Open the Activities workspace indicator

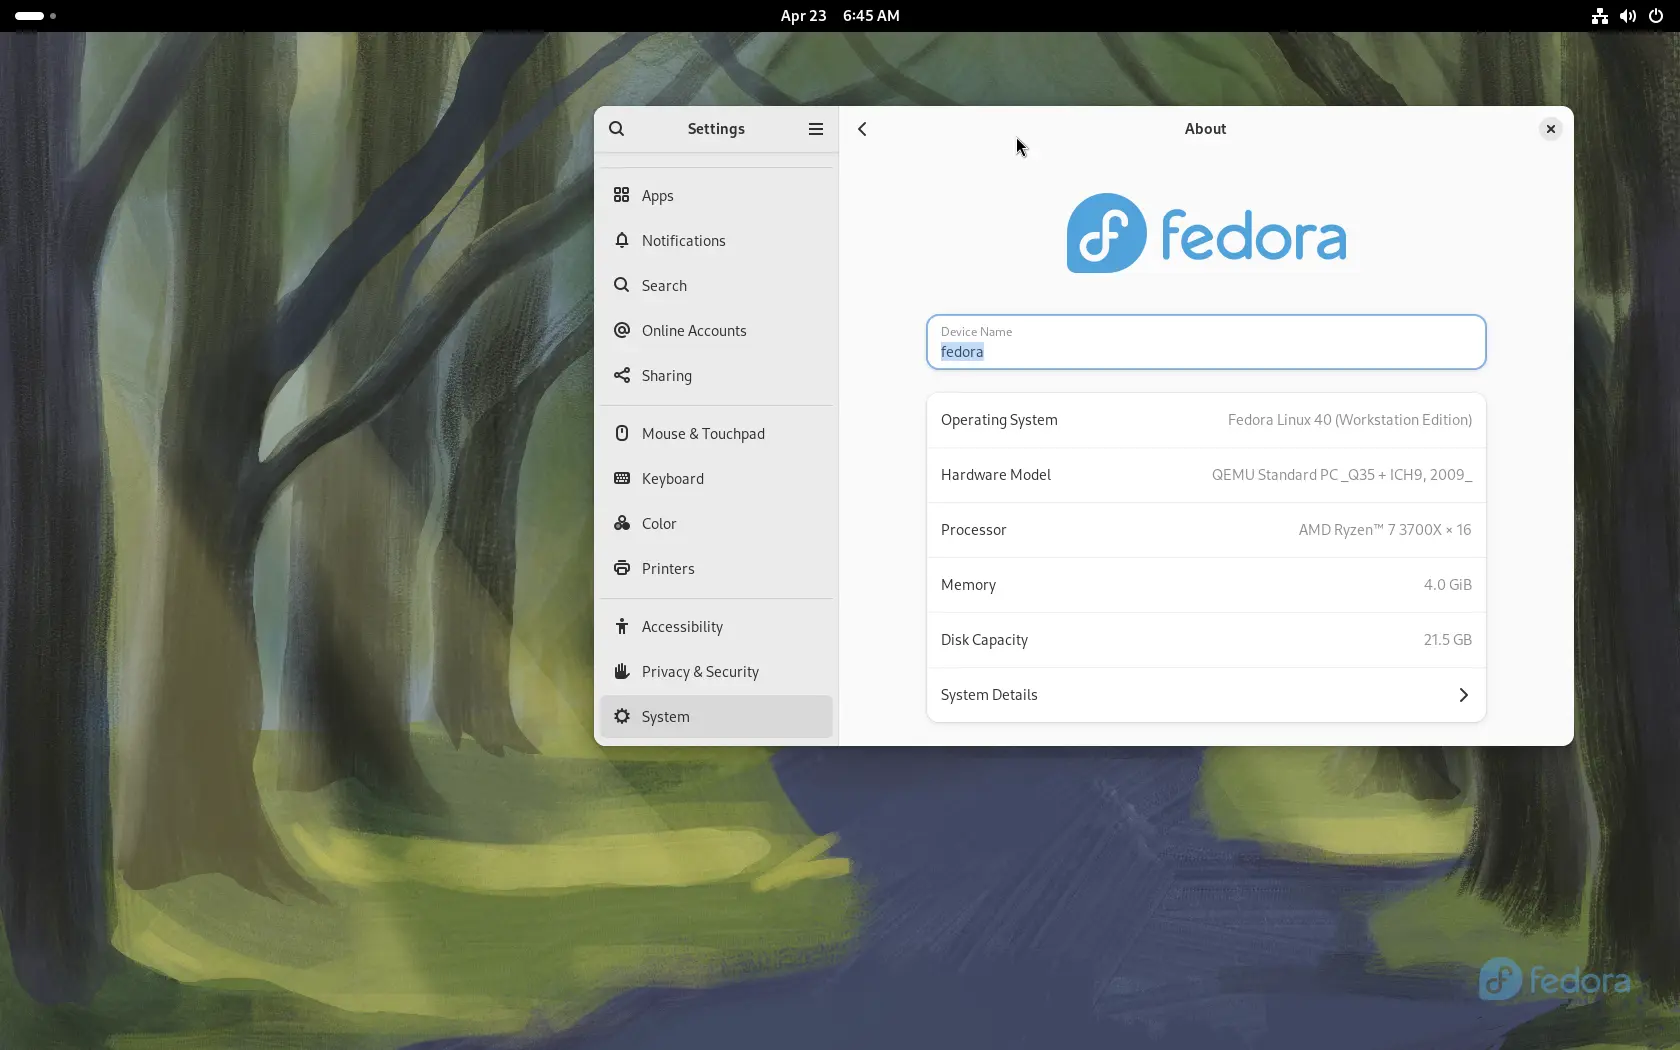tap(35, 16)
